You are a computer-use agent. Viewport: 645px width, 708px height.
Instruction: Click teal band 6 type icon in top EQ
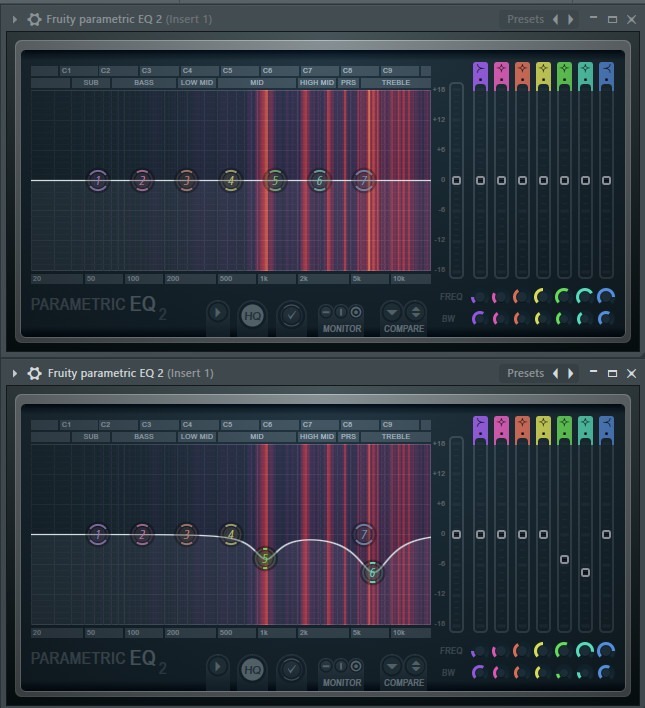tap(585, 69)
